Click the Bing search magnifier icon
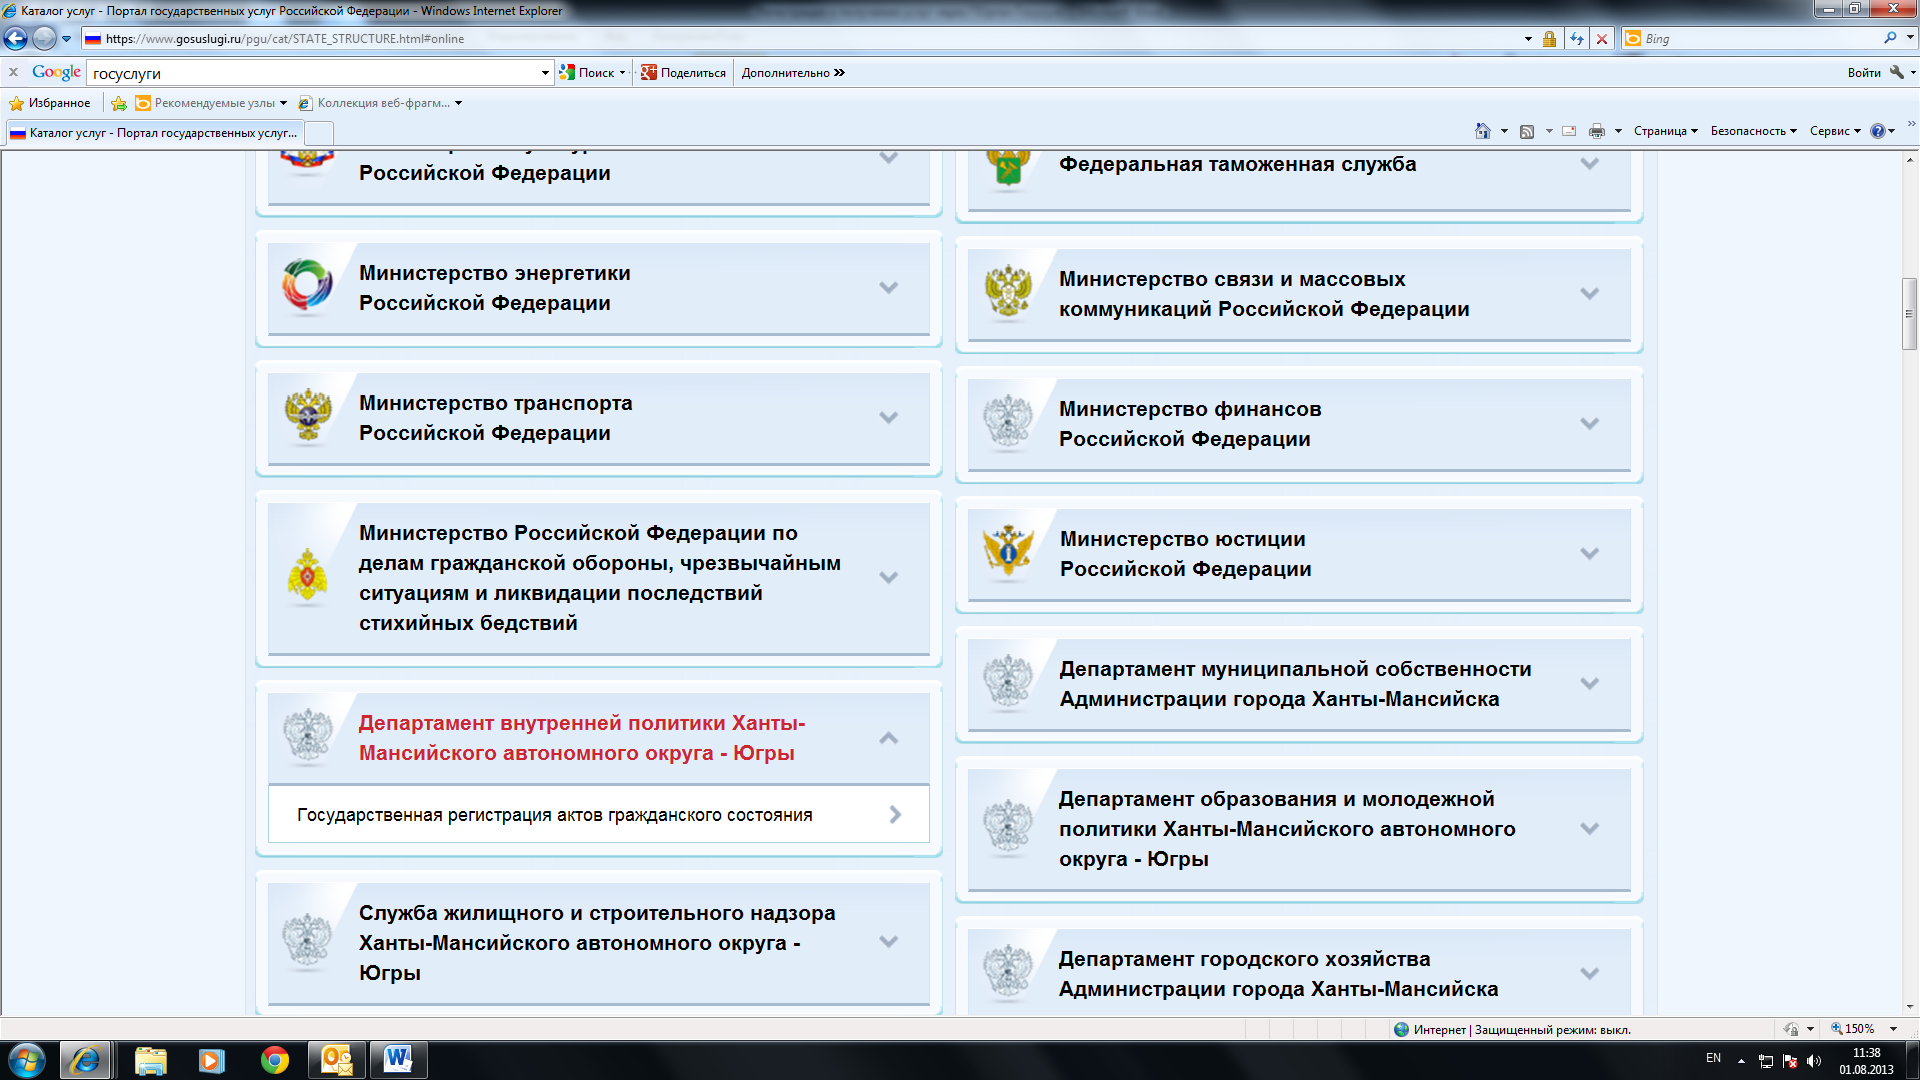 1890,38
